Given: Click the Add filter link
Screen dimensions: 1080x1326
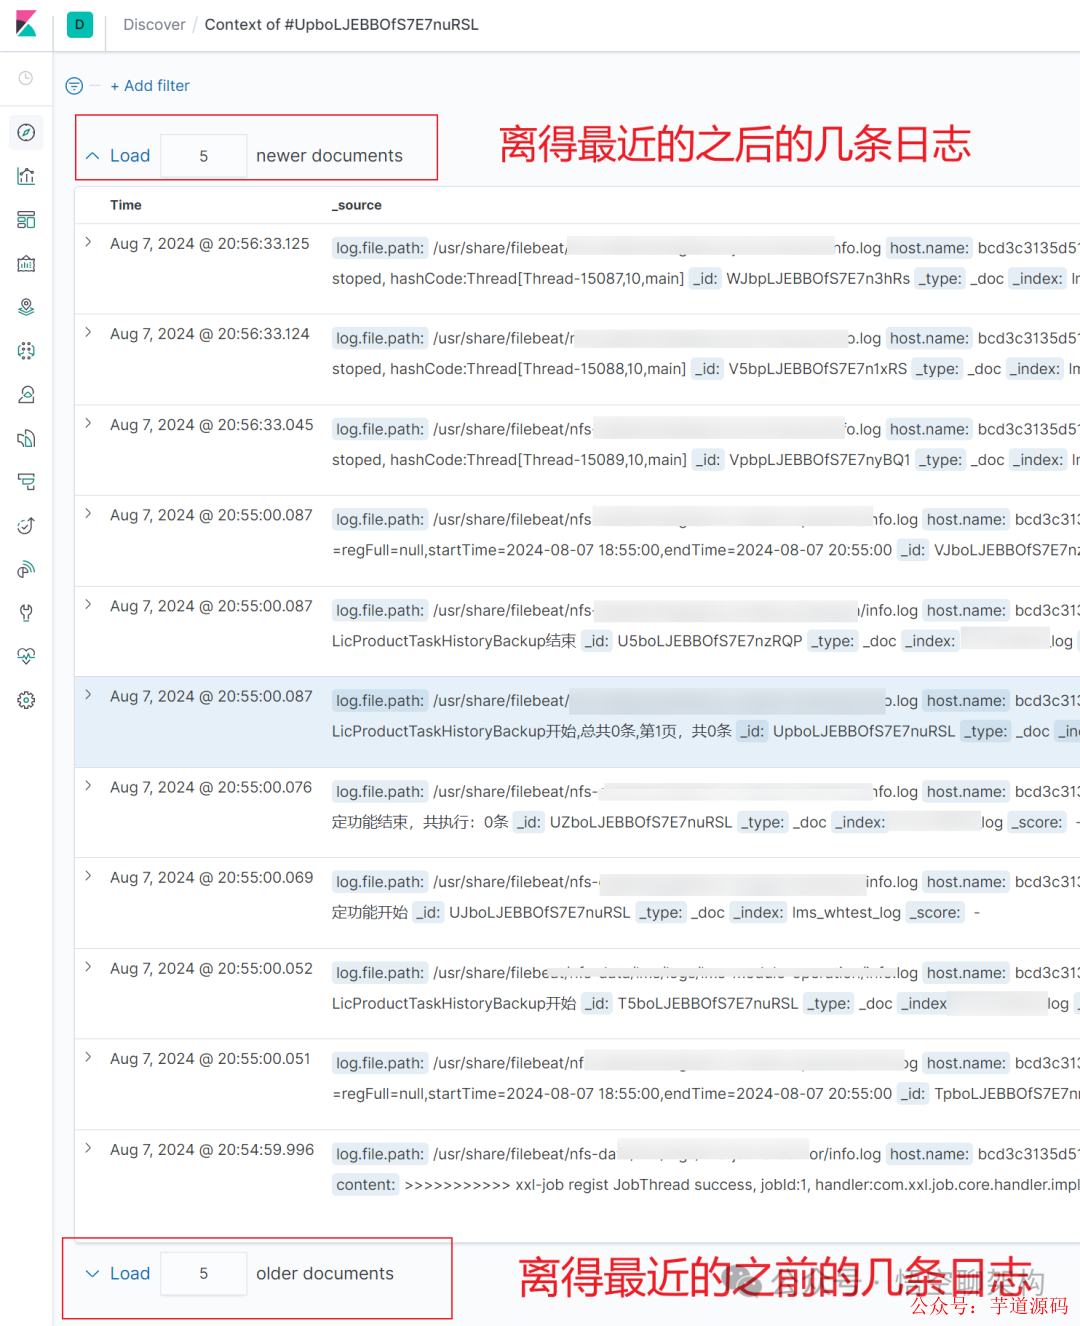Looking at the screenshot, I should [x=150, y=86].
